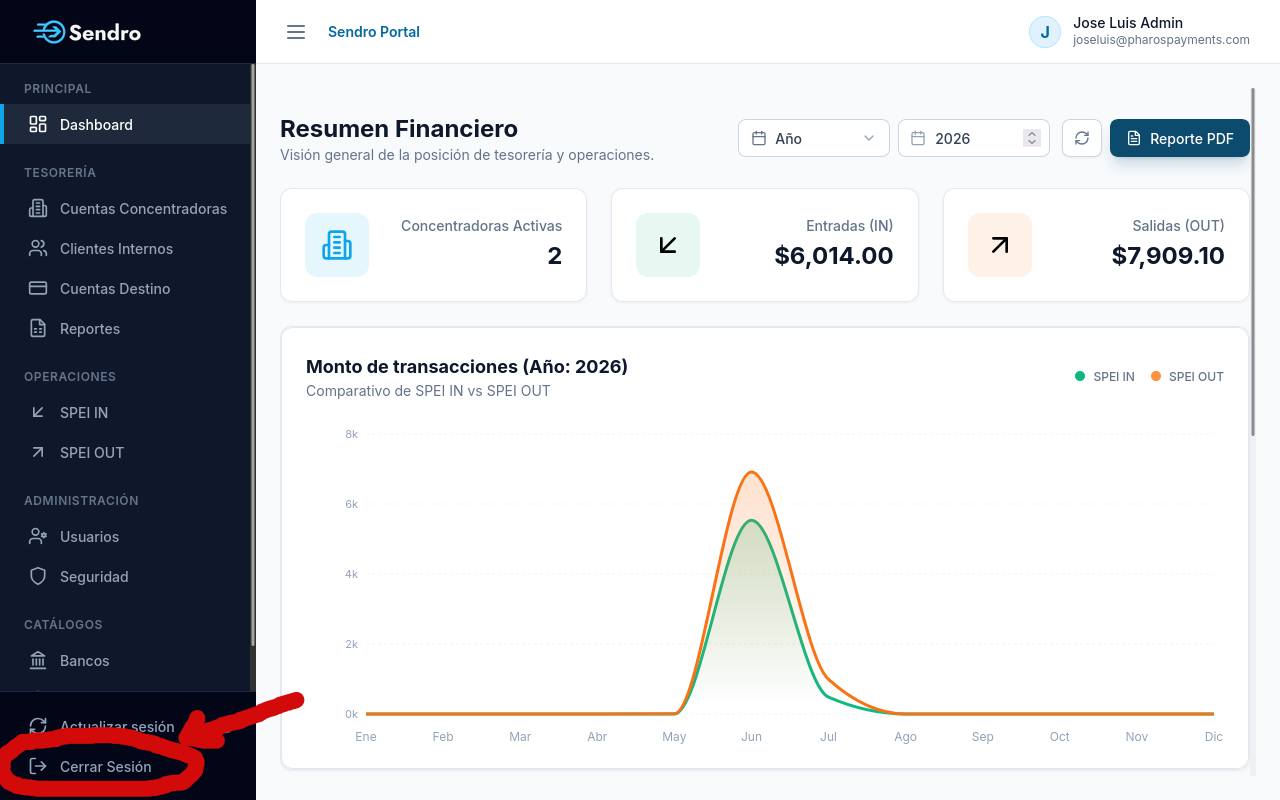Click the user avatar with letter J

(x=1045, y=32)
